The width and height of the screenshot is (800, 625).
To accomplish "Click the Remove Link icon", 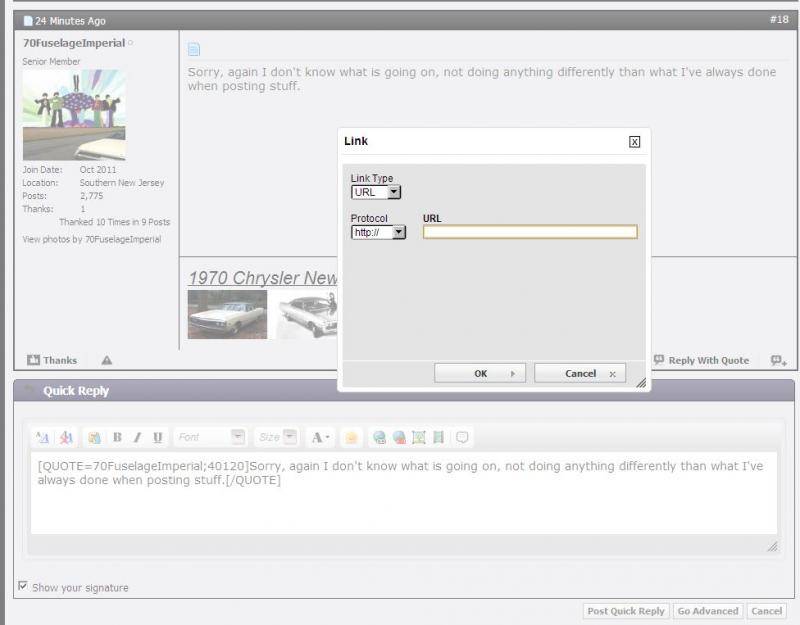I will (400, 436).
